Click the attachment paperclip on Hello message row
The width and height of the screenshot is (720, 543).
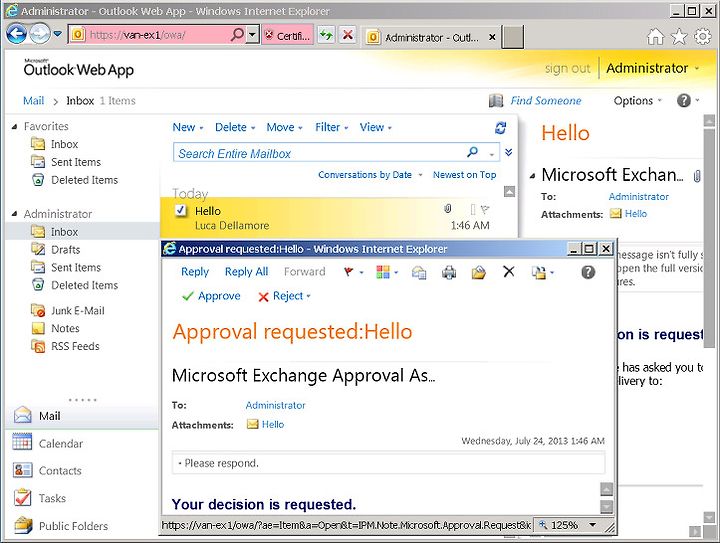coord(448,209)
